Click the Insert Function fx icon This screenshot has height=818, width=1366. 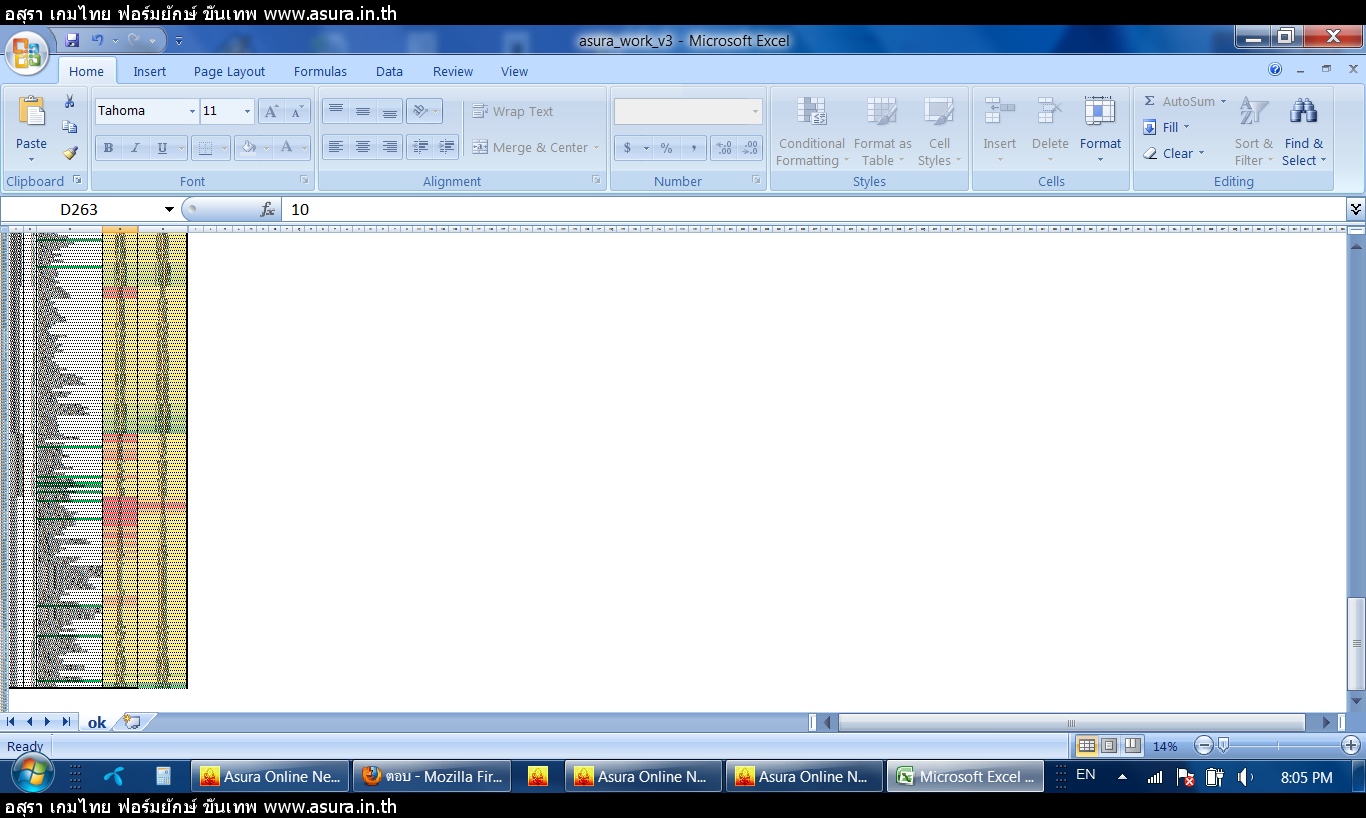click(x=267, y=210)
